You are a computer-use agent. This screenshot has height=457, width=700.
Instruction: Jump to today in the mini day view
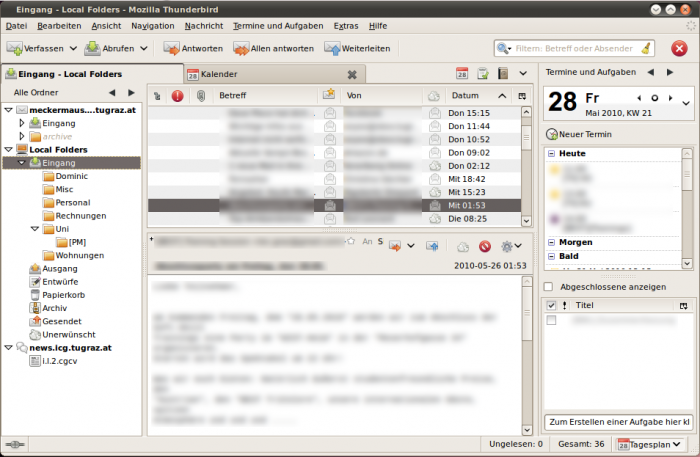pyautogui.click(x=654, y=98)
